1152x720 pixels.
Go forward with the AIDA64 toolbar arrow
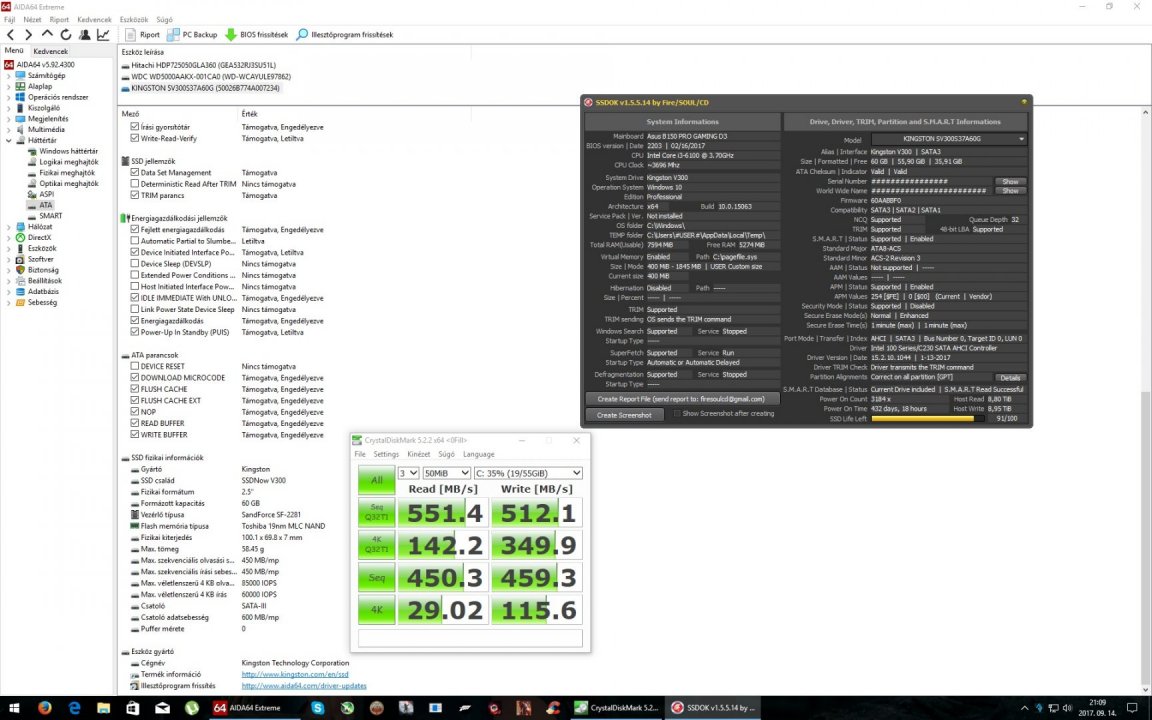[x=29, y=35]
